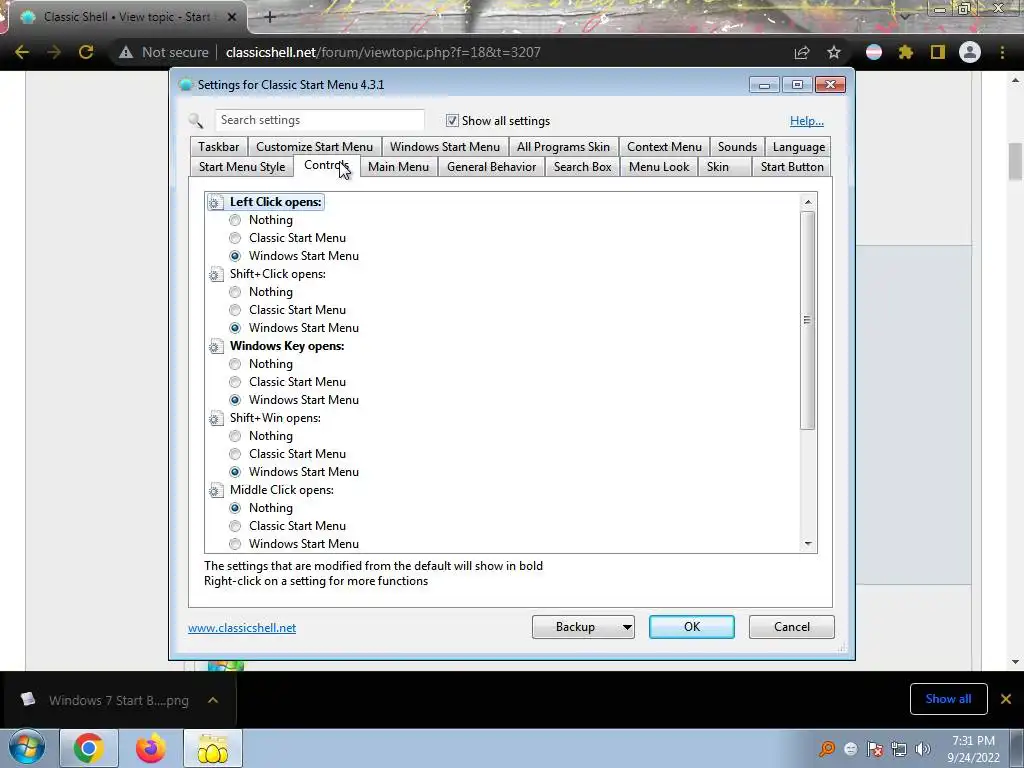Click the Action Center flag tray icon

[875, 749]
